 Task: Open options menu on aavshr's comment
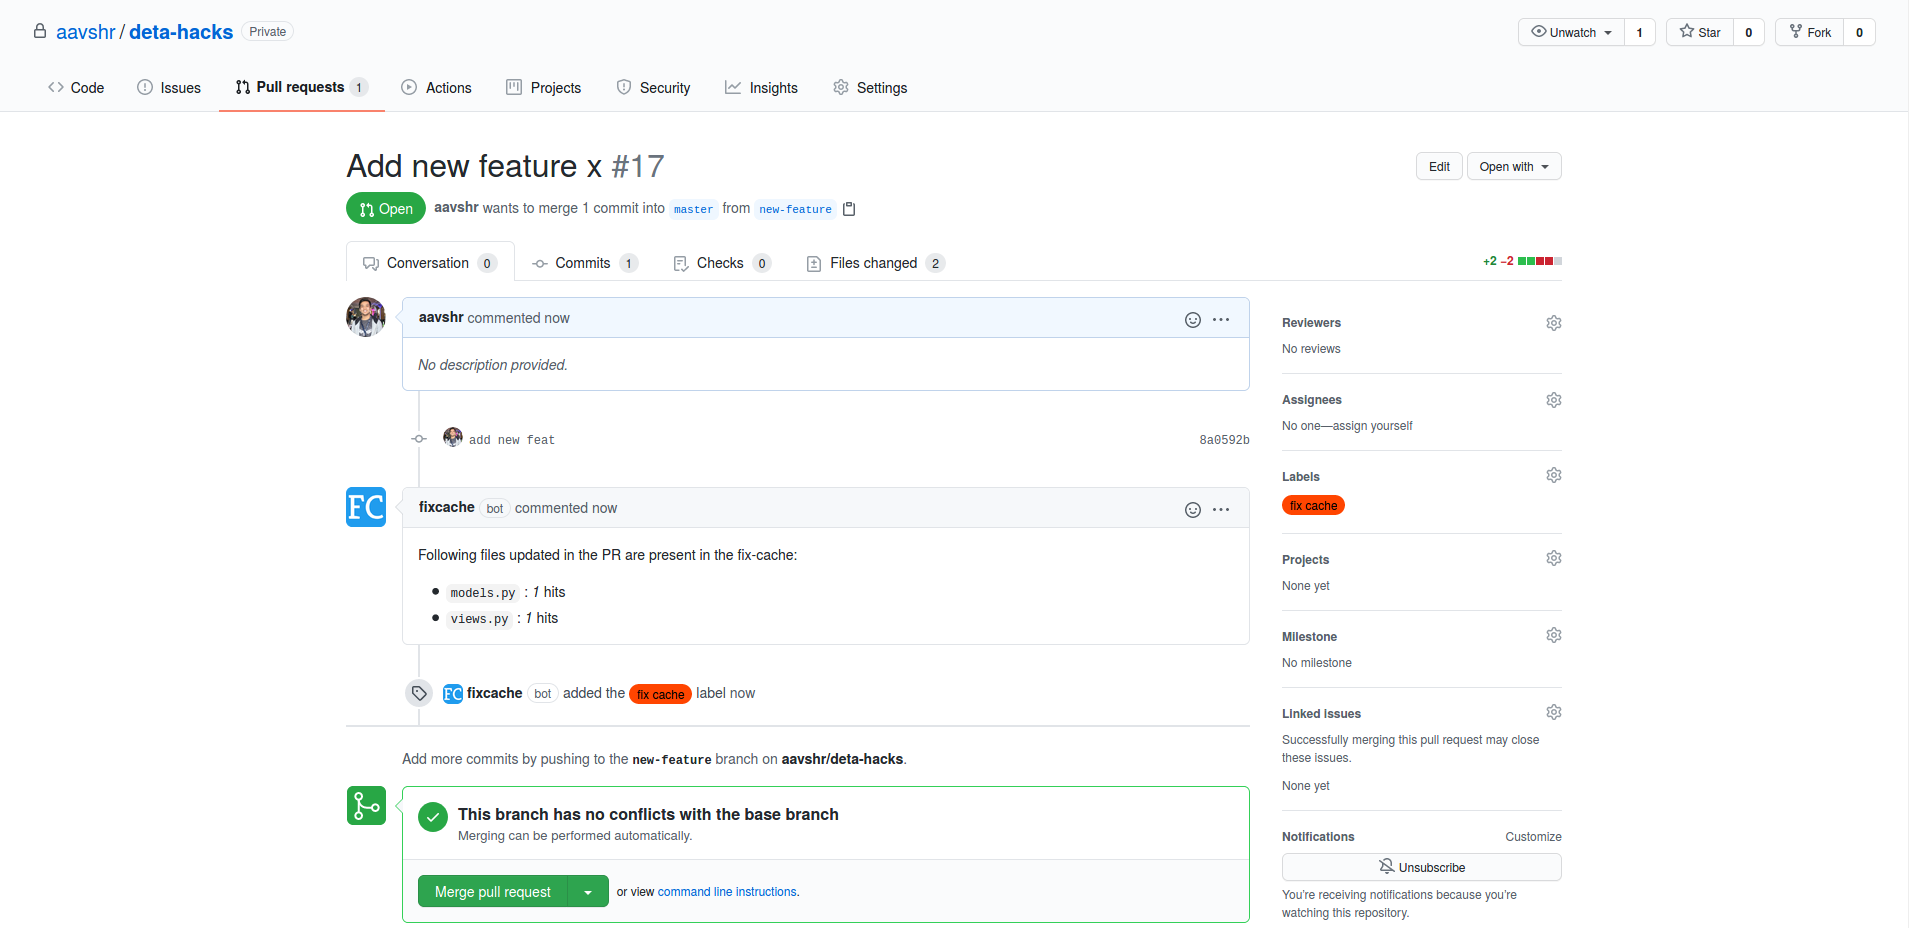[1221, 320]
